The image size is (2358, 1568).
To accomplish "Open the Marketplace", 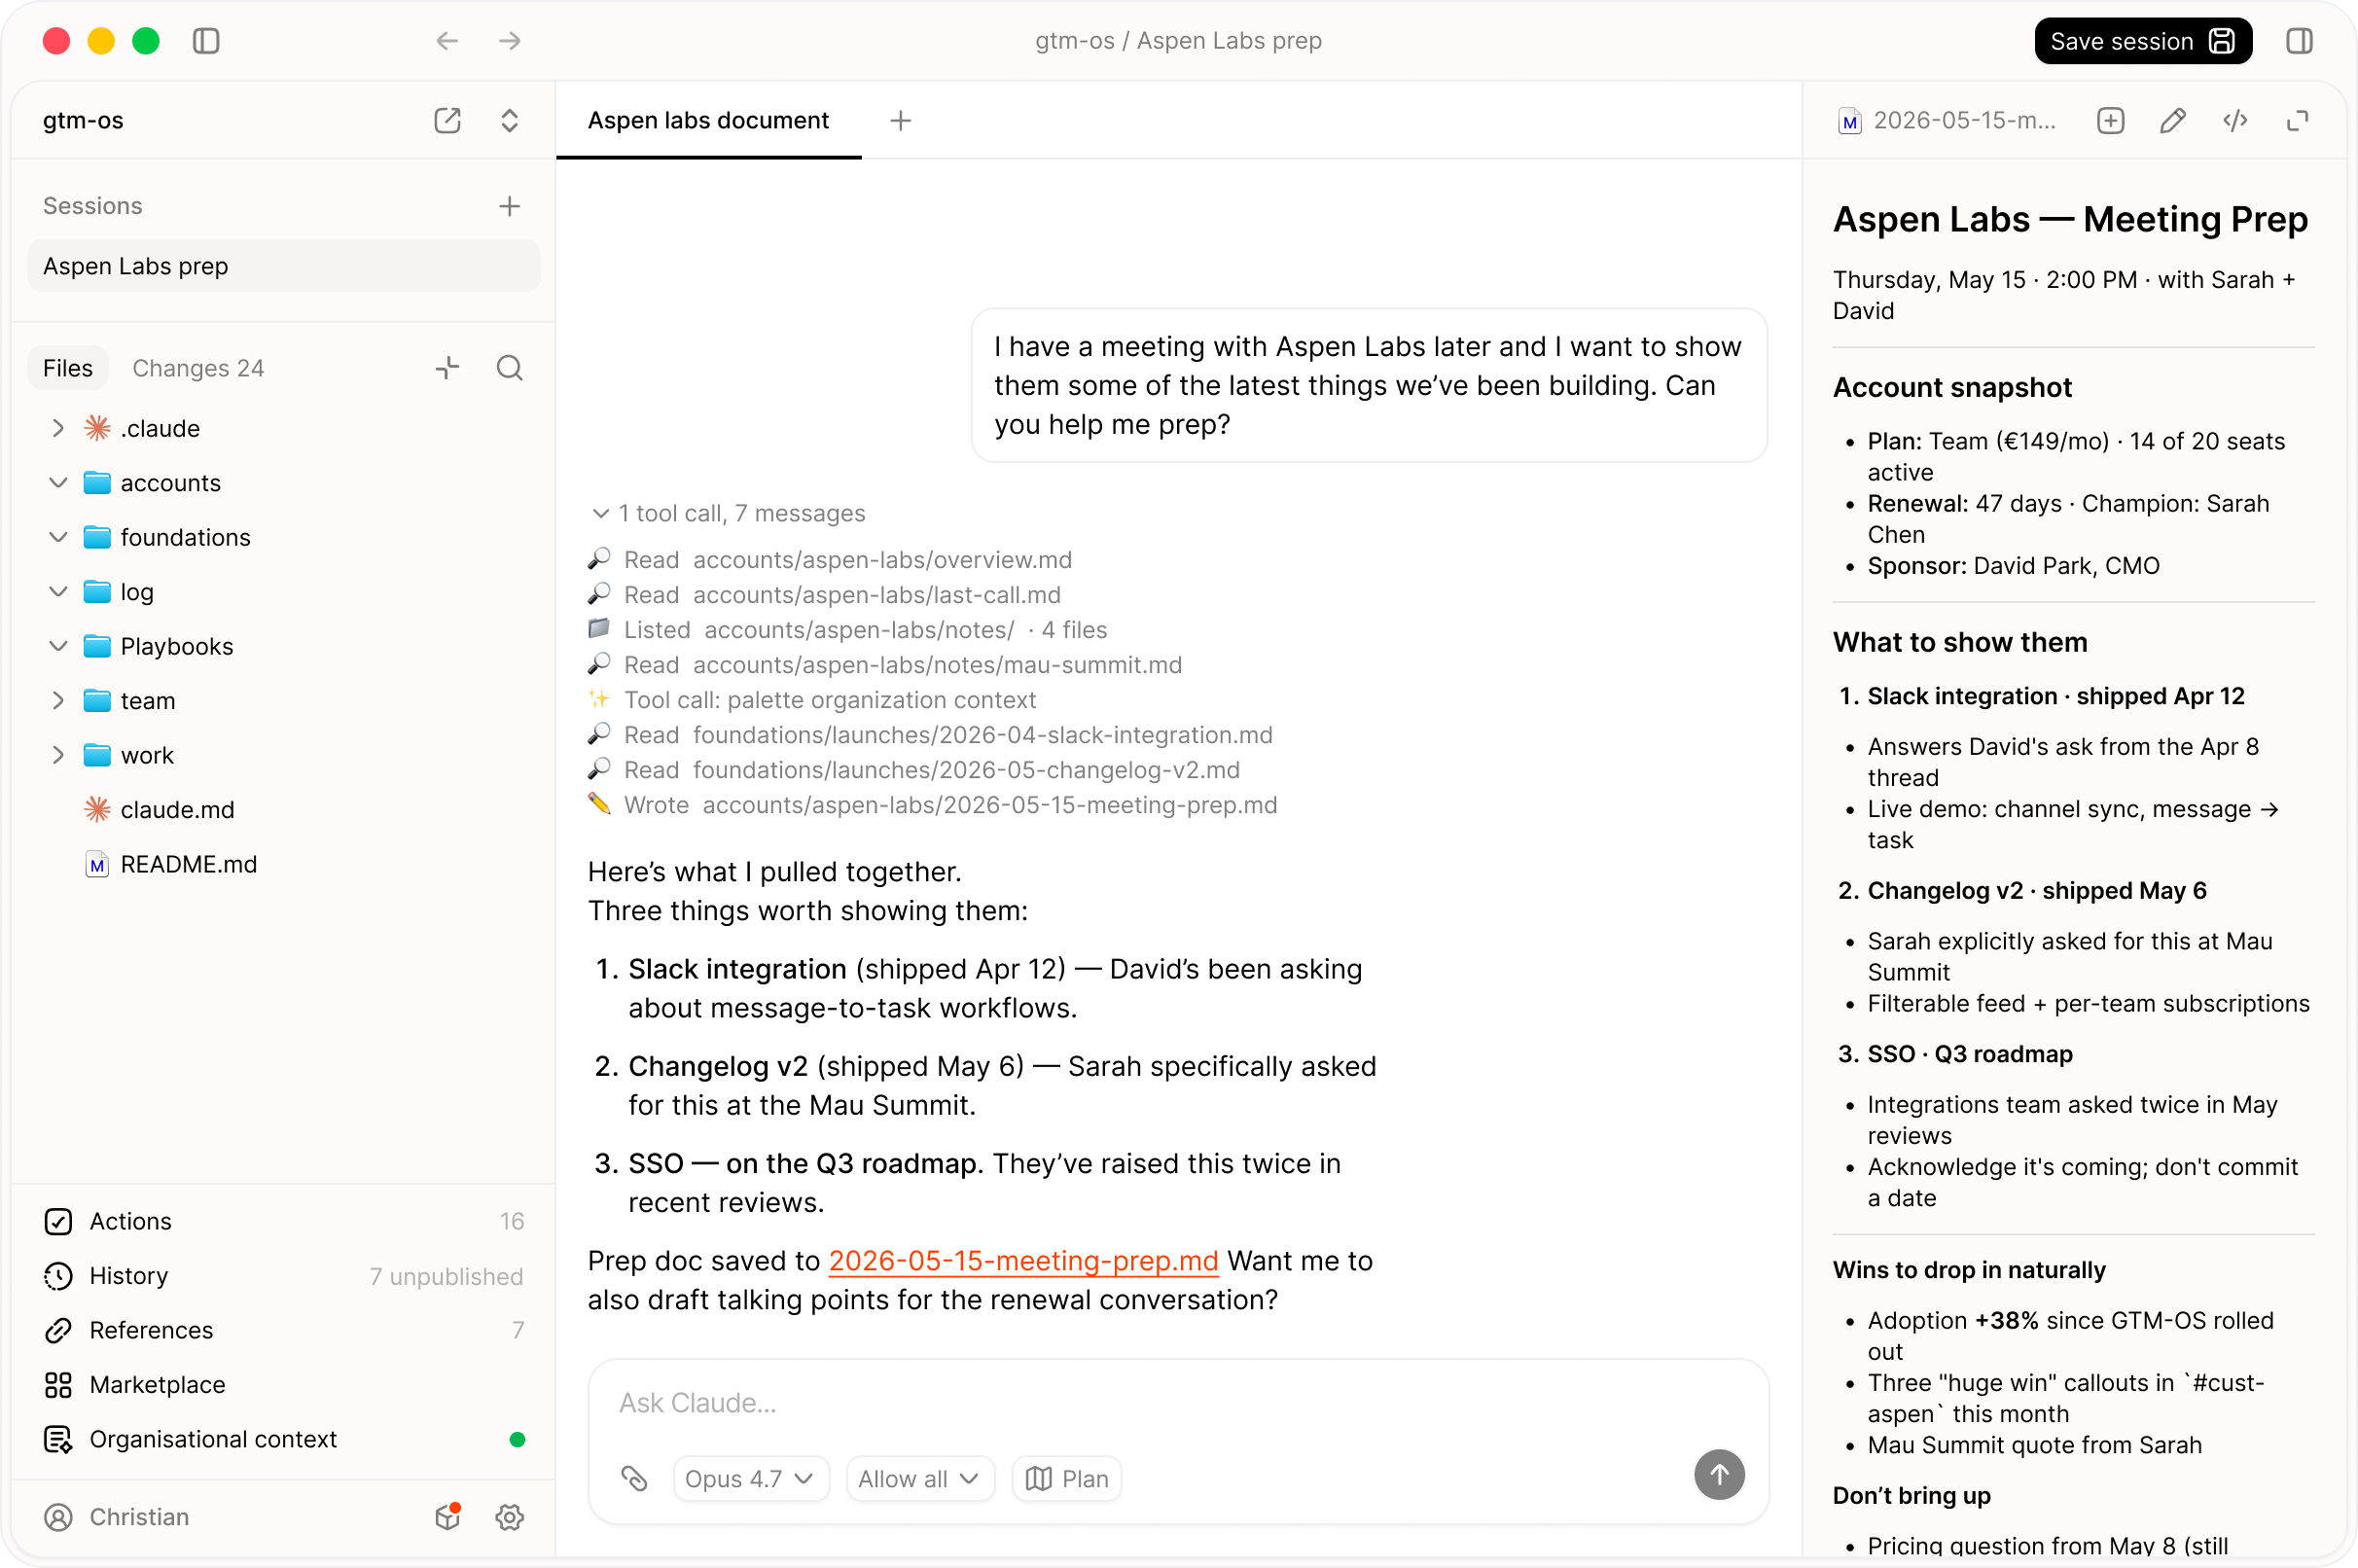I will tap(283, 1385).
